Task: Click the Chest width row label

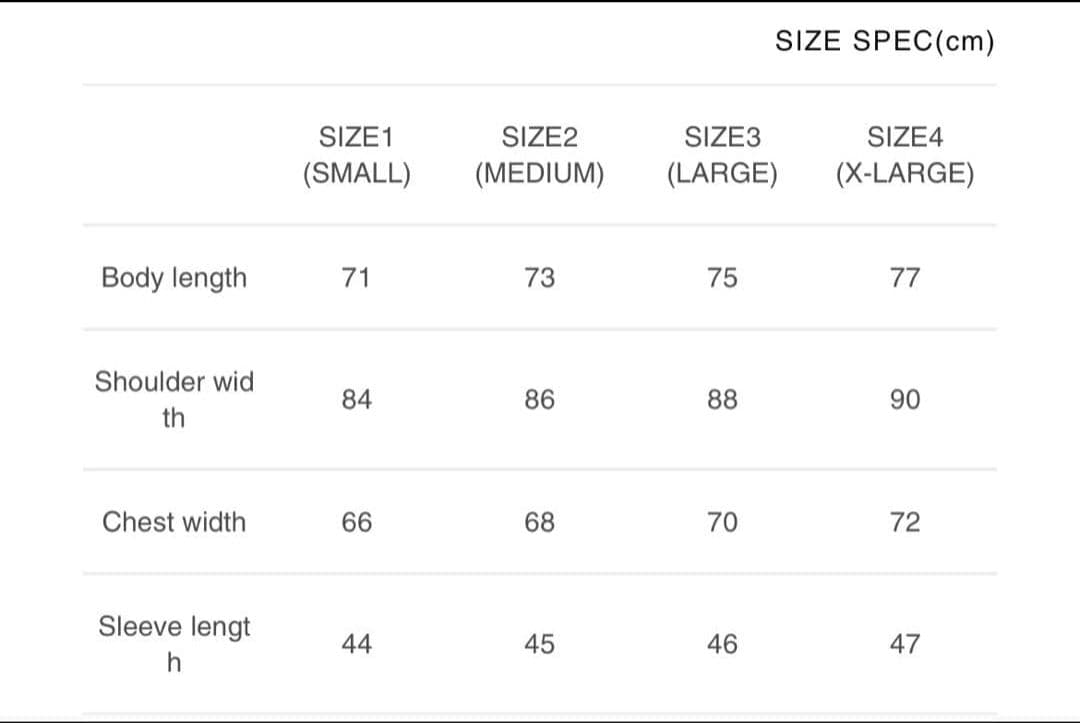Action: coord(174,522)
